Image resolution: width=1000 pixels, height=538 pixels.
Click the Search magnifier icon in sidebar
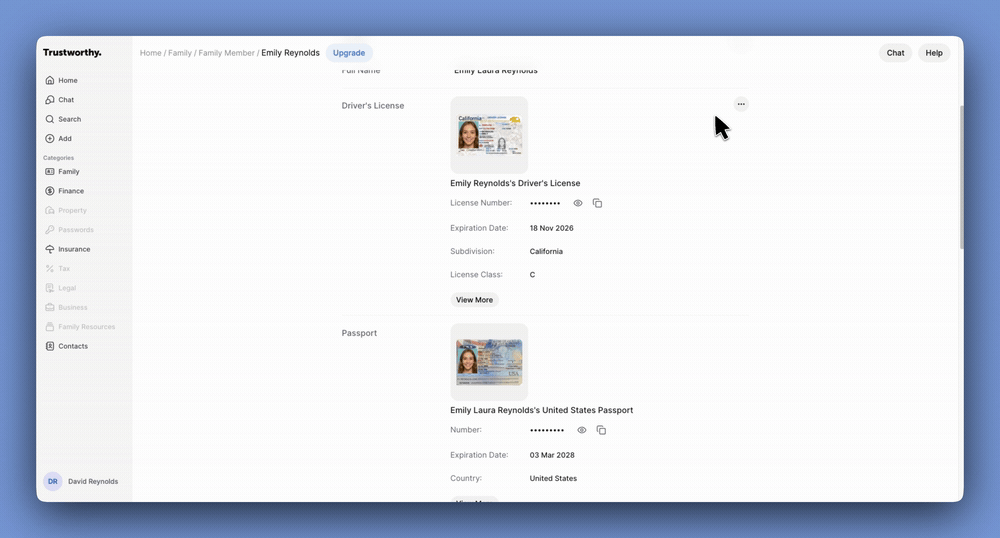click(50, 119)
